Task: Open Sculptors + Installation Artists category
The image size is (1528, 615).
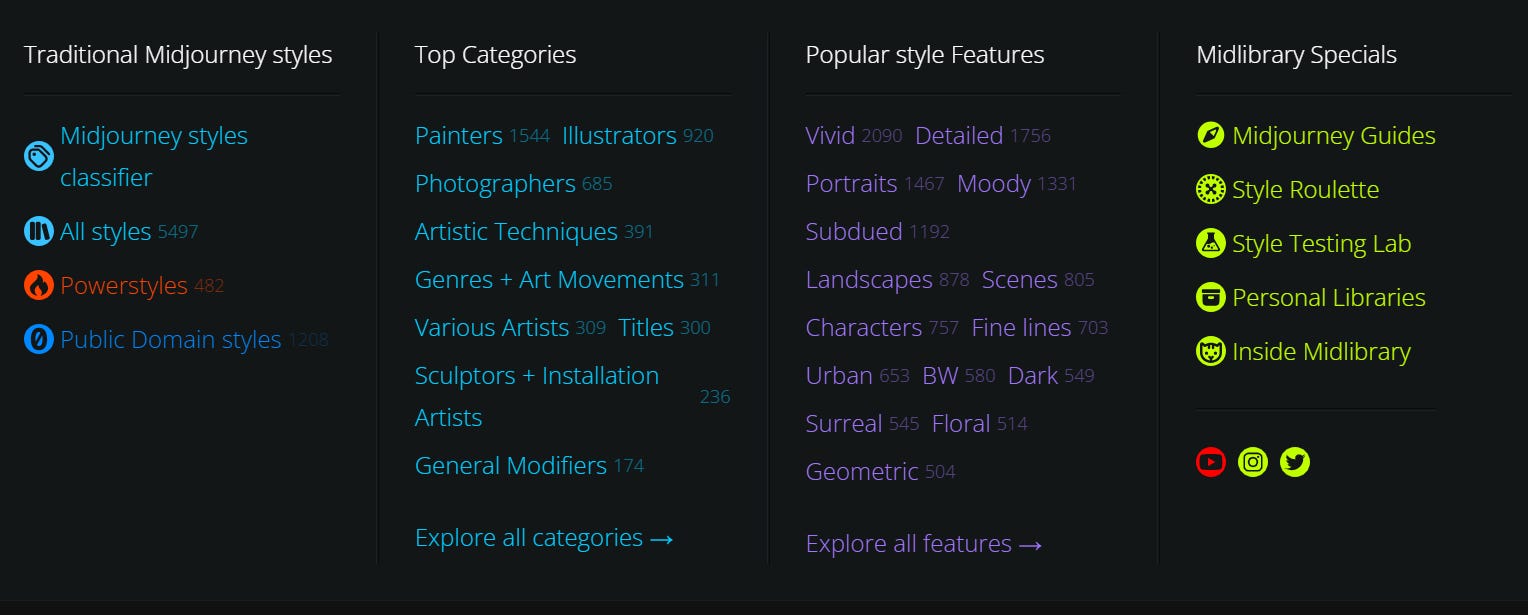Action: click(x=537, y=397)
